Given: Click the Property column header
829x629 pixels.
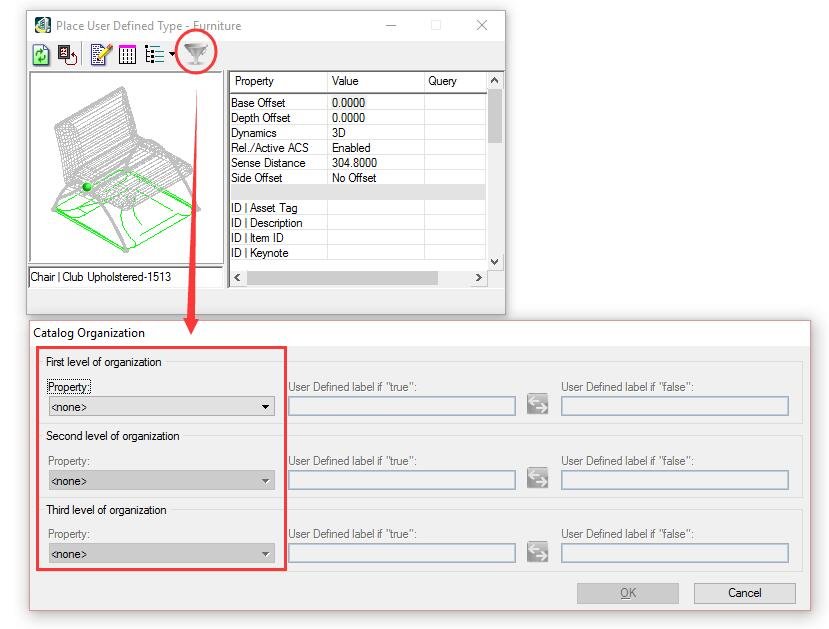Looking at the screenshot, I should click(x=279, y=81).
